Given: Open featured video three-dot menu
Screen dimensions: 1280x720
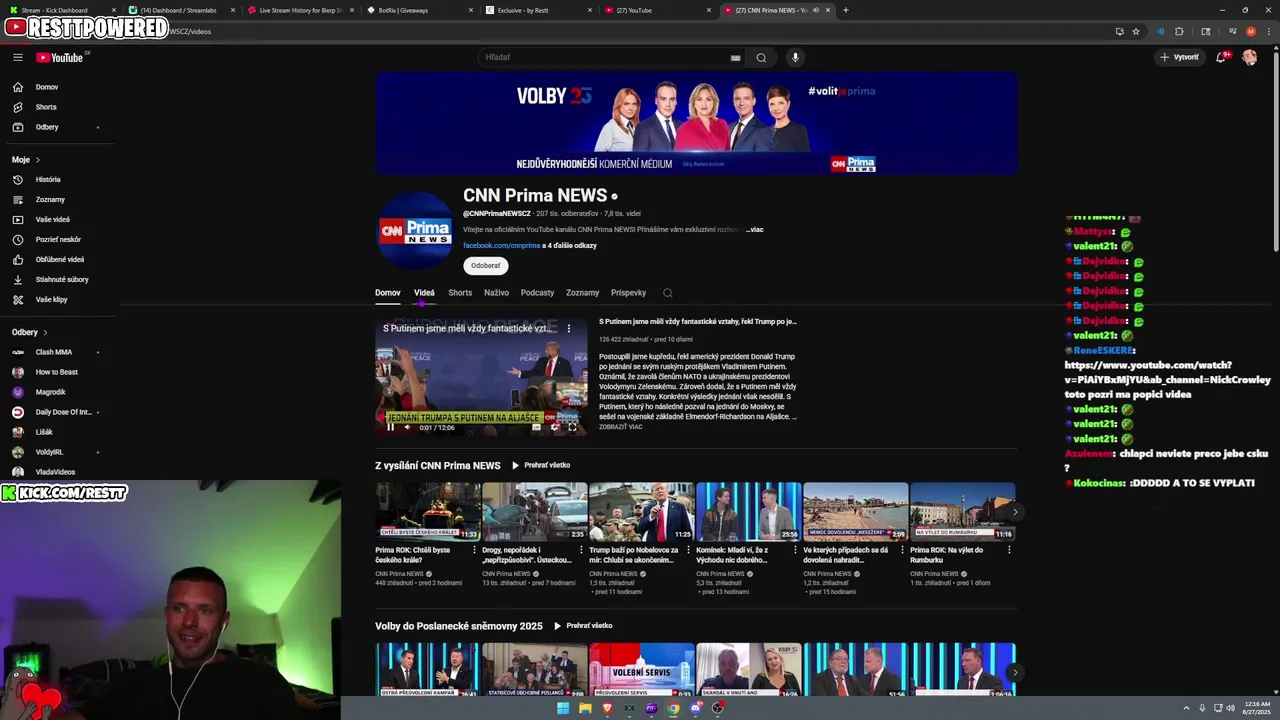Looking at the screenshot, I should (x=569, y=328).
